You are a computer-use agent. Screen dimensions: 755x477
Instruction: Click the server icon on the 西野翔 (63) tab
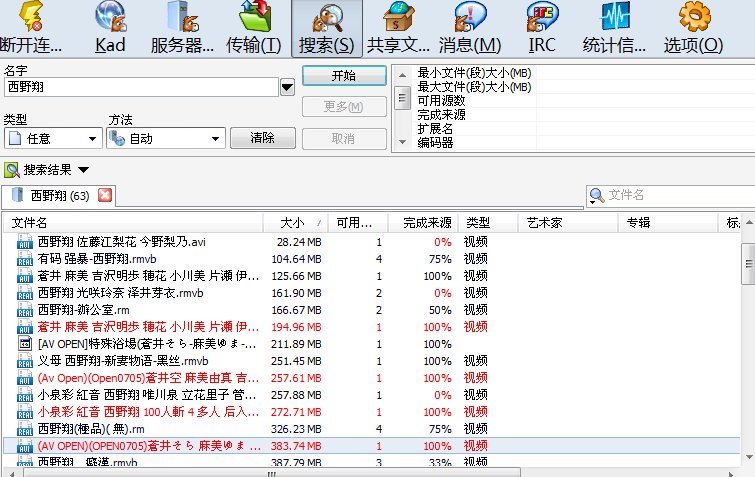[x=17, y=195]
